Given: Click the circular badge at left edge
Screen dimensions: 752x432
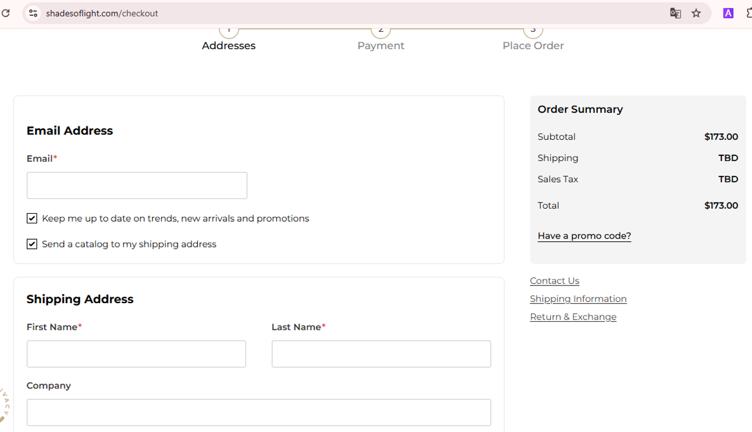Looking at the screenshot, I should pyautogui.click(x=4, y=405).
